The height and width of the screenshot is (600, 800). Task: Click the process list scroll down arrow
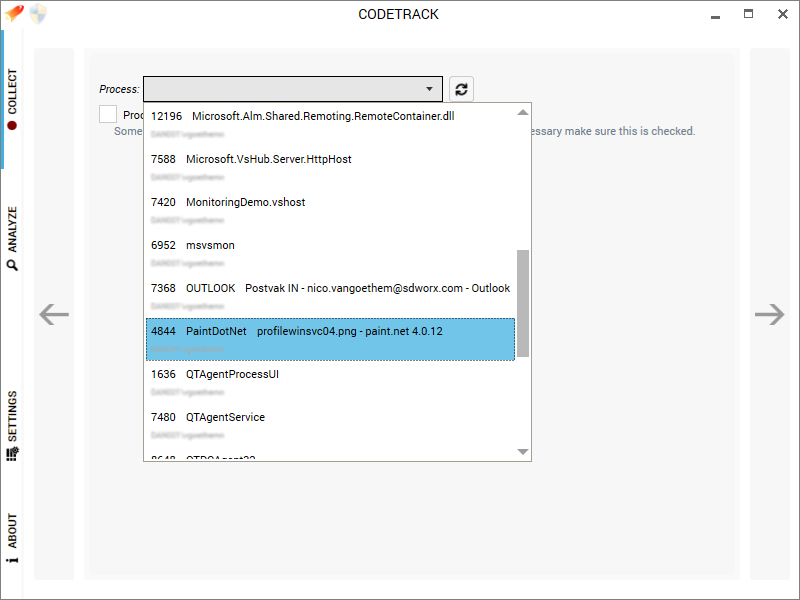(522, 452)
